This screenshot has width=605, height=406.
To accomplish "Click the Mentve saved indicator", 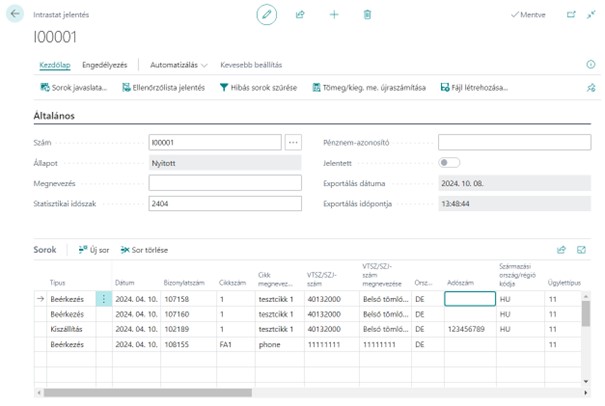I will click(x=528, y=15).
